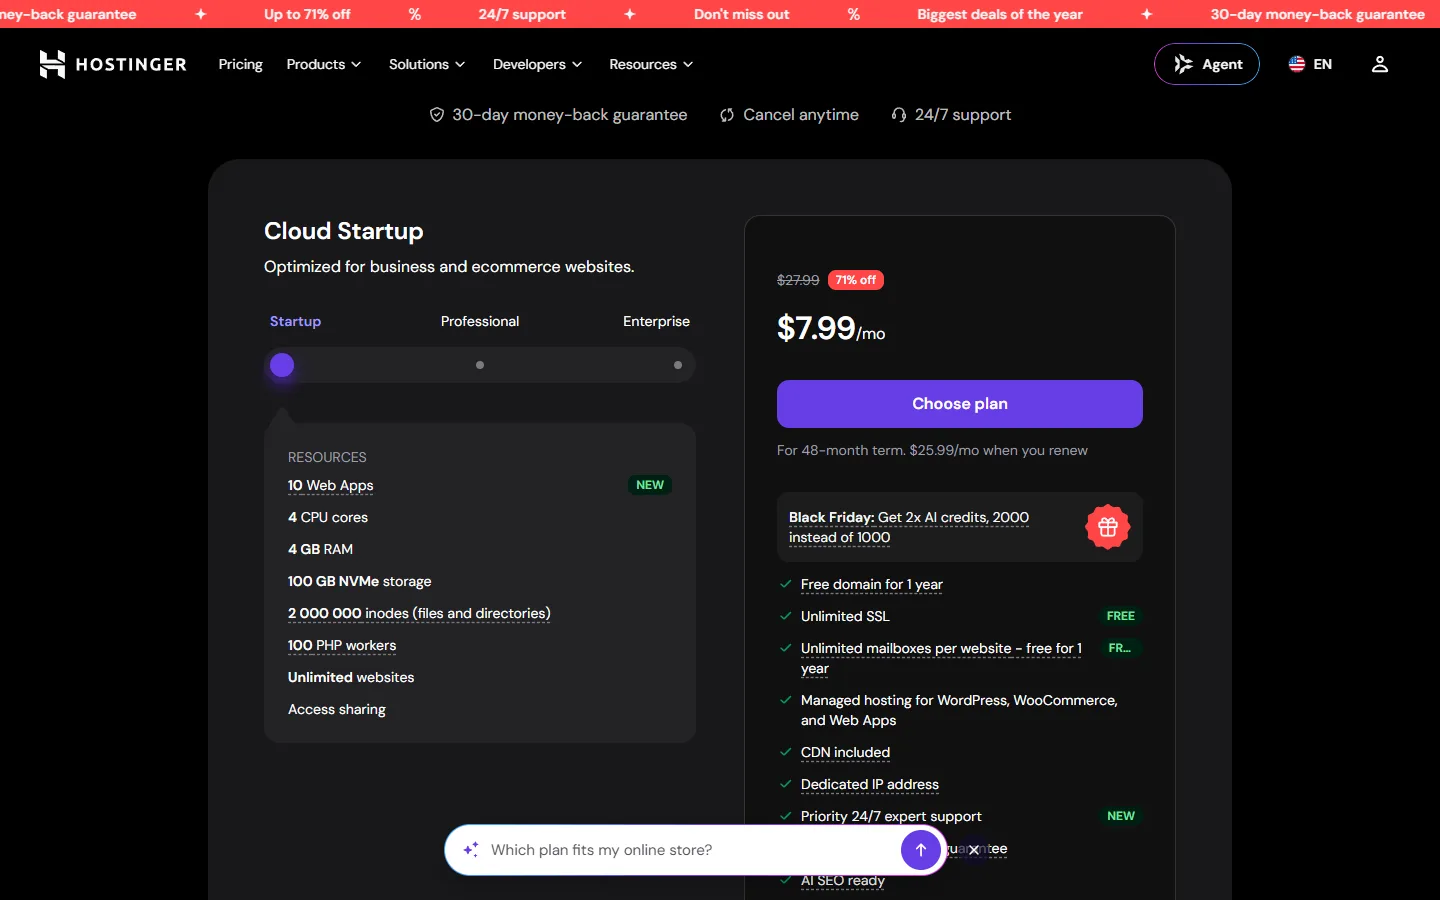The height and width of the screenshot is (900, 1440).
Task: Click the 10 Web Apps resource link
Action: pyautogui.click(x=330, y=486)
